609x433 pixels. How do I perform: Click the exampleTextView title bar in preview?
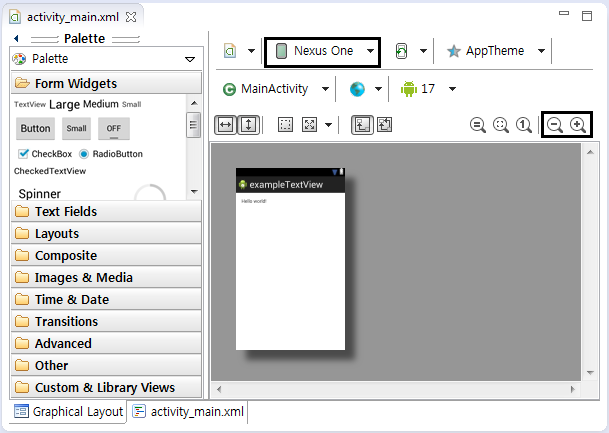(x=291, y=184)
